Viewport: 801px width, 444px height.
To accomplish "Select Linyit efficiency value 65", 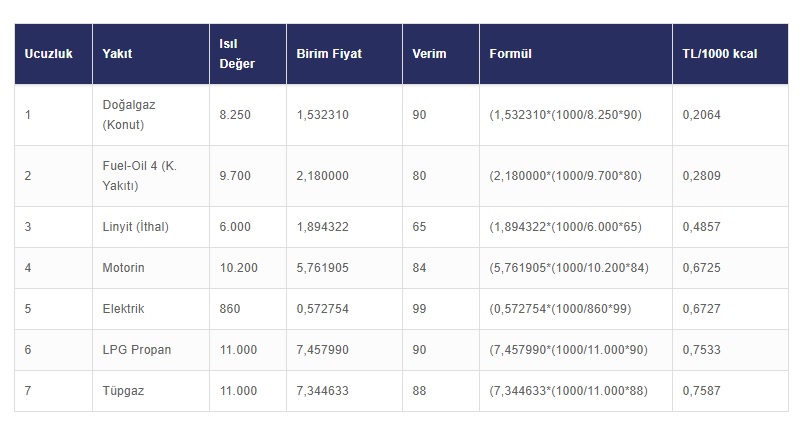I will coord(419,227).
